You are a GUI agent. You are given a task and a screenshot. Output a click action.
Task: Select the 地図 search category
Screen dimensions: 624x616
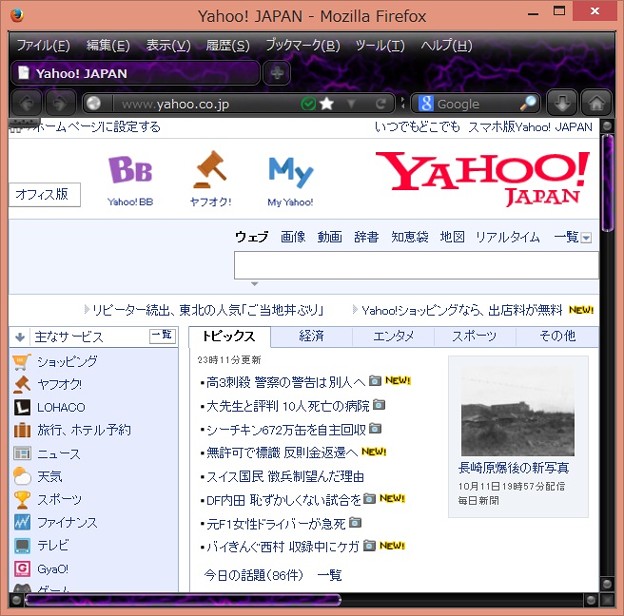[x=452, y=237]
